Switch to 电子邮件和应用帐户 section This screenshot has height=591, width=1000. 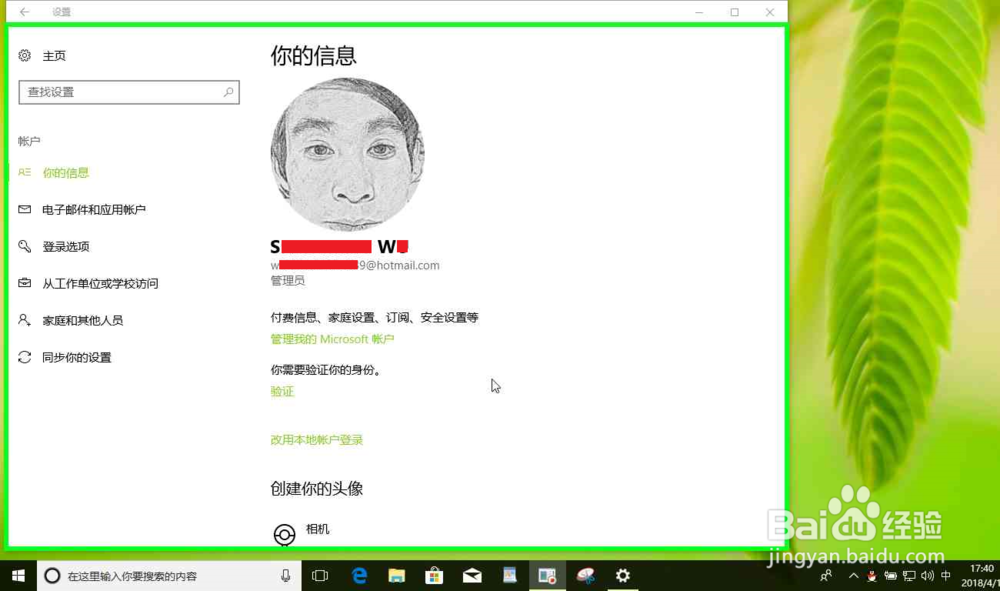(x=95, y=209)
